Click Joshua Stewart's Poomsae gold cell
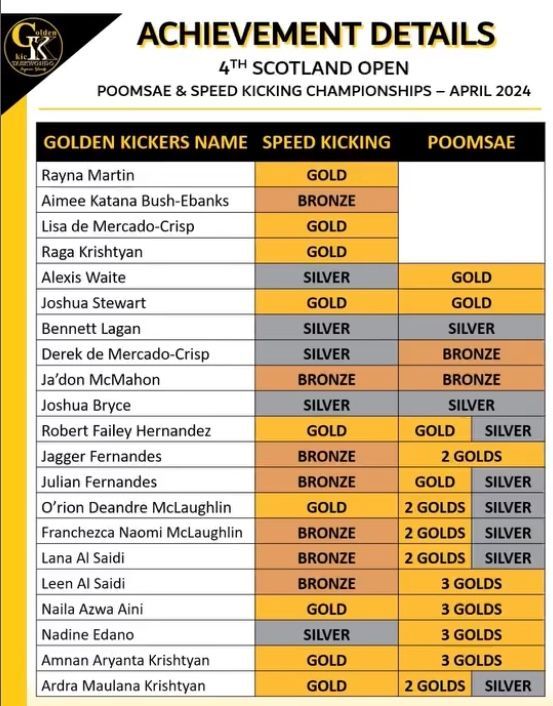Viewport: 553px width, 706px height. [x=471, y=303]
